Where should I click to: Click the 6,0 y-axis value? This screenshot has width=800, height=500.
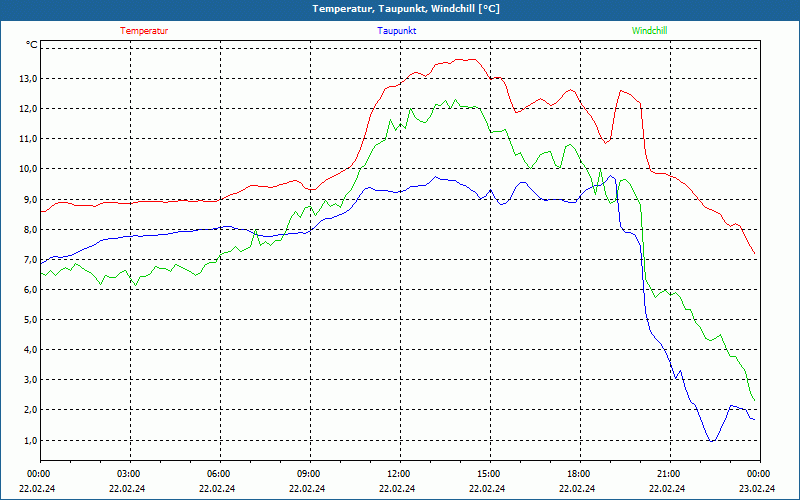click(x=31, y=290)
